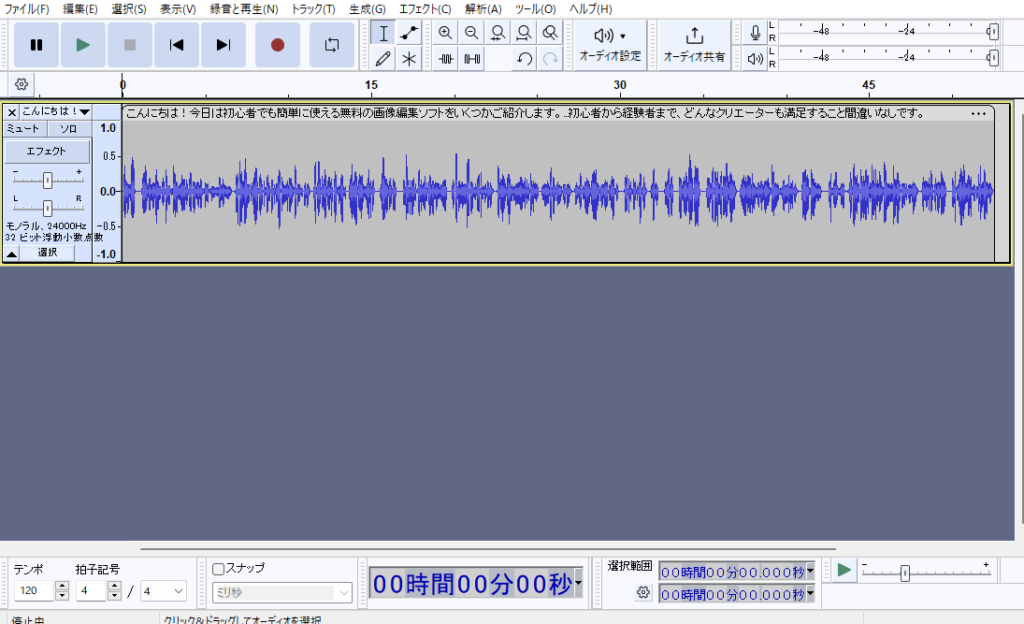
Task: Open the ファイル(F) menu
Action: [26, 9]
